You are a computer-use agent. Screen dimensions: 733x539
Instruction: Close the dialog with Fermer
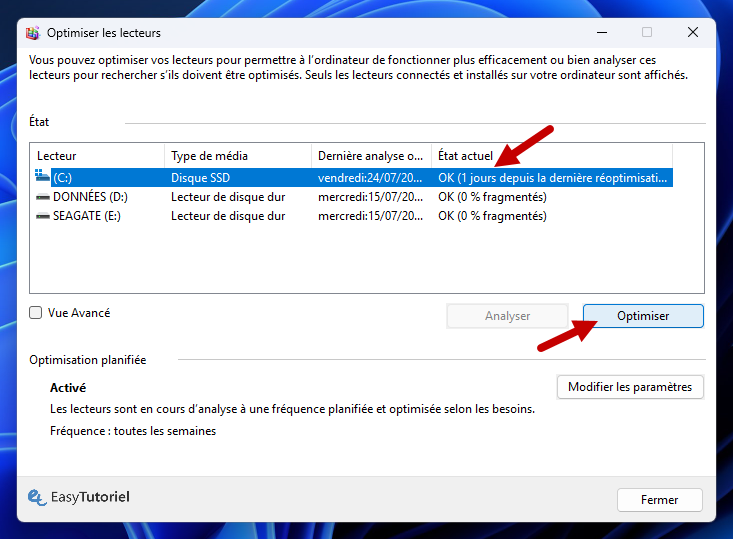tap(659, 500)
